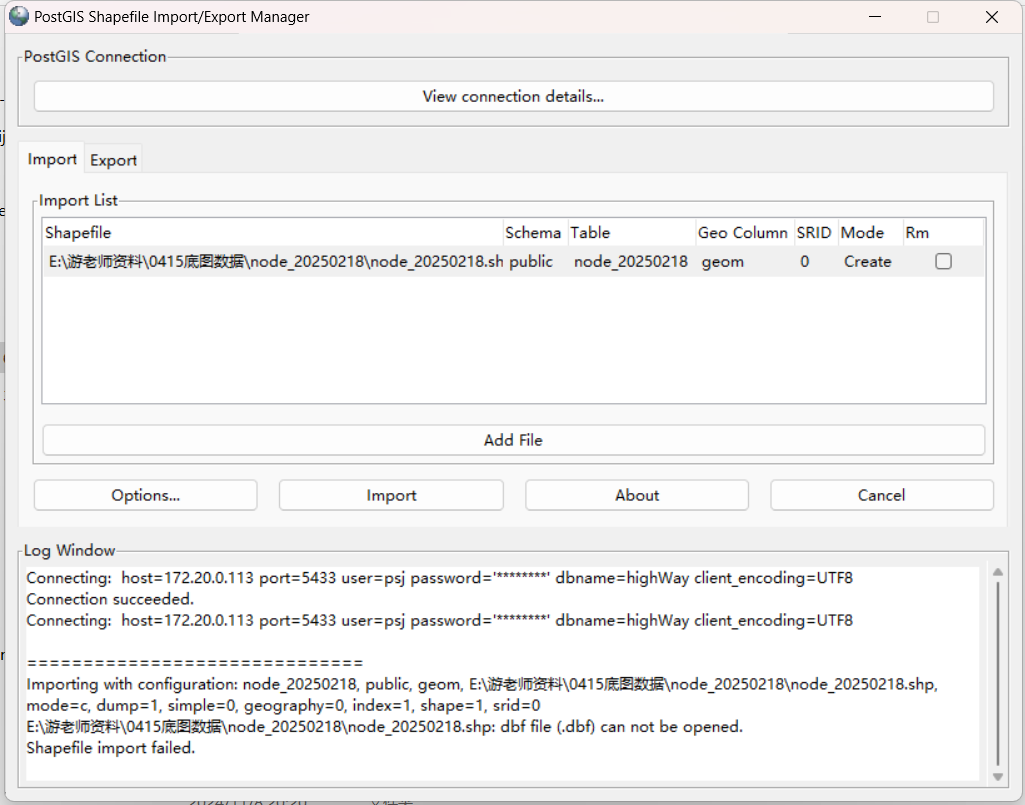Click the SRID column header

click(x=816, y=233)
